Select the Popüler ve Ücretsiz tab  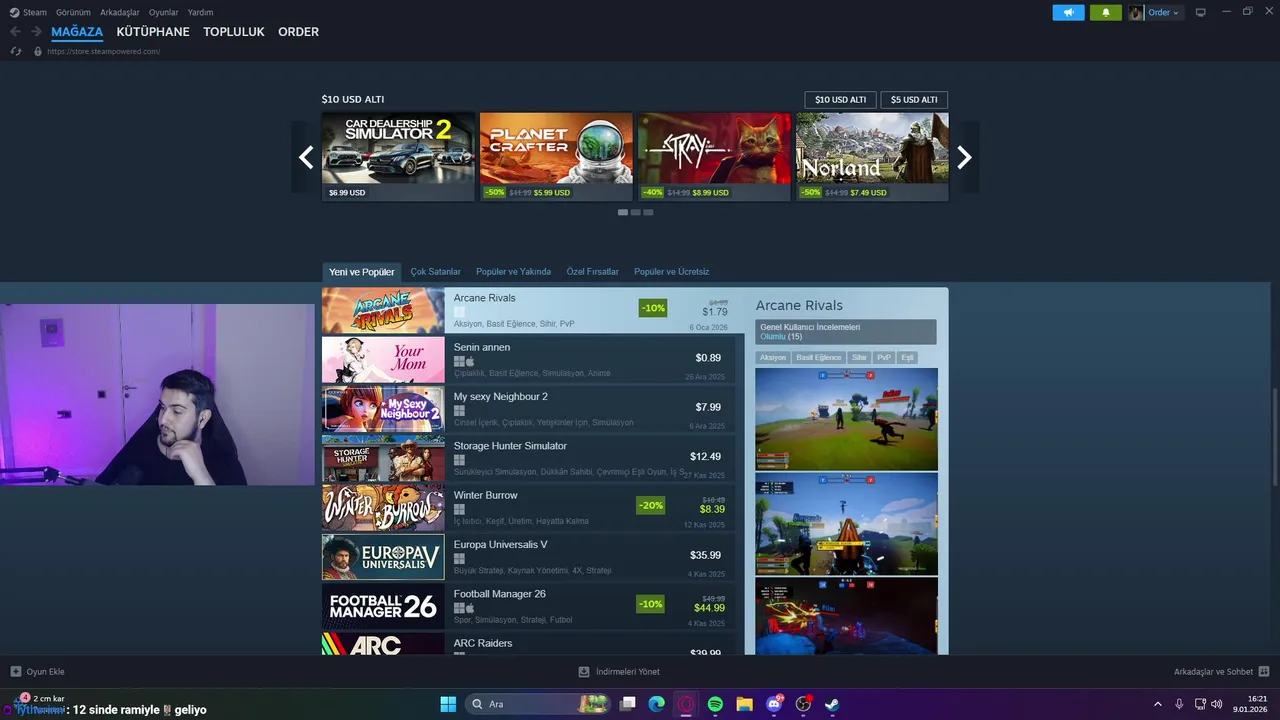point(672,272)
